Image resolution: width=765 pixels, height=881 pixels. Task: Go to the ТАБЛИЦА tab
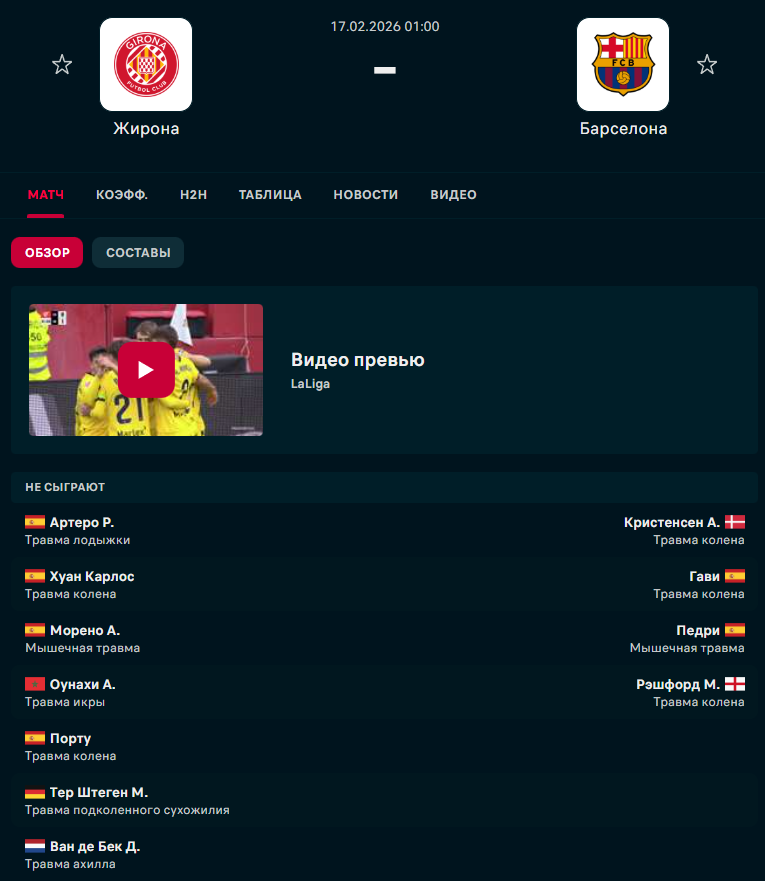[270, 194]
